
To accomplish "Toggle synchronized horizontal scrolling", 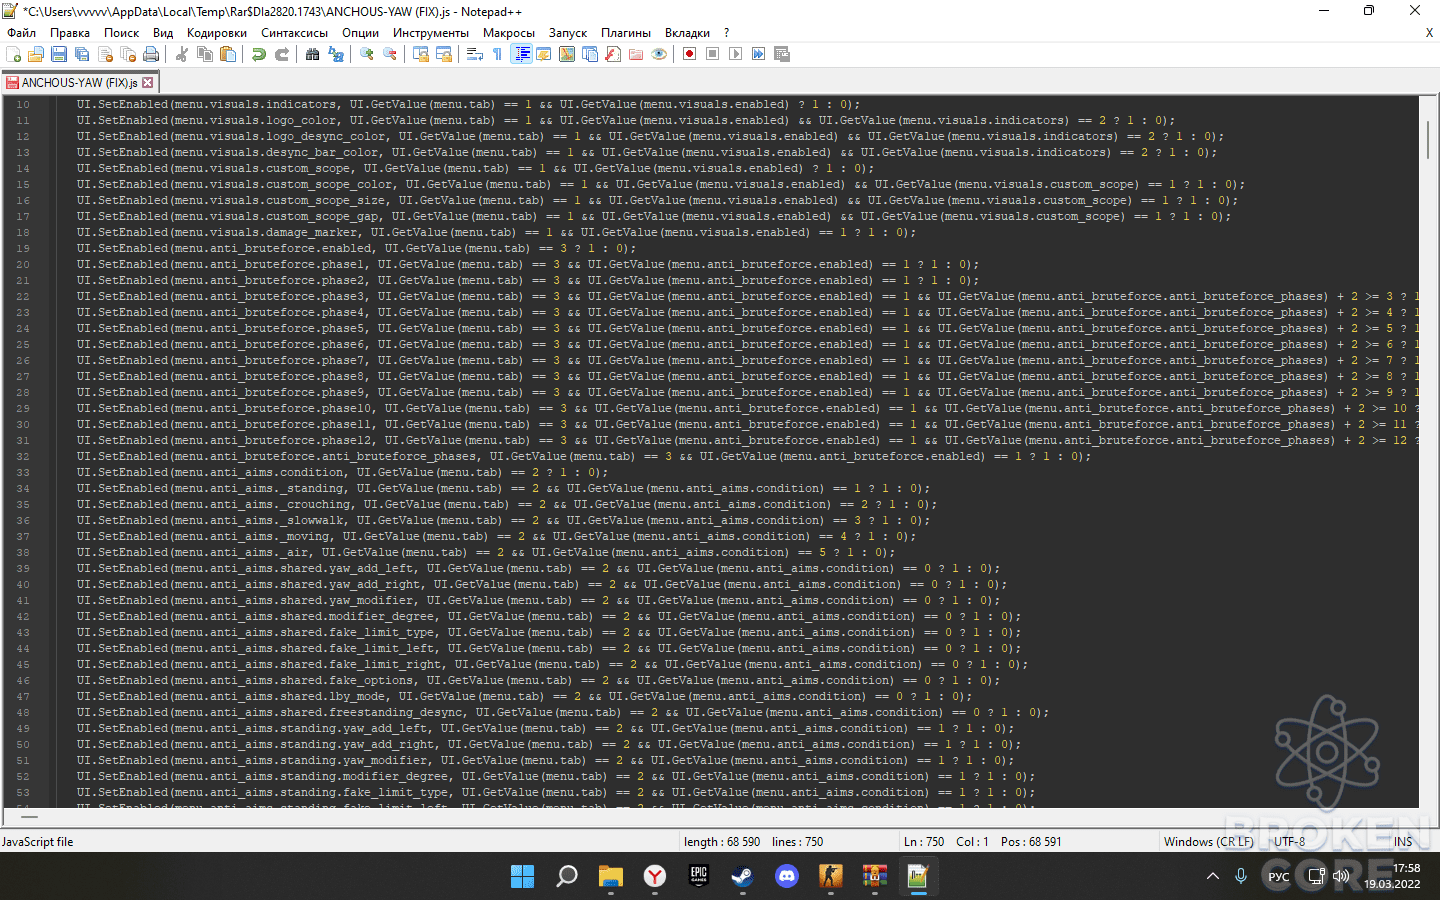I will point(444,54).
